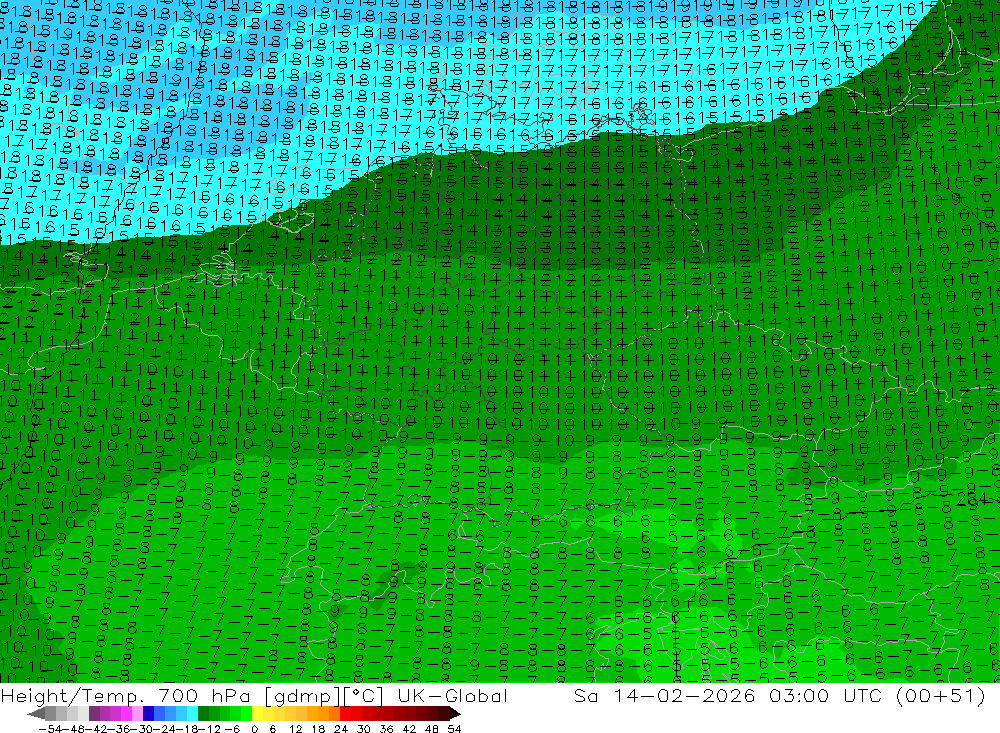Screen dimensions: 1000x733
Task: Click the '-30' legend value
Action: tap(143, 729)
